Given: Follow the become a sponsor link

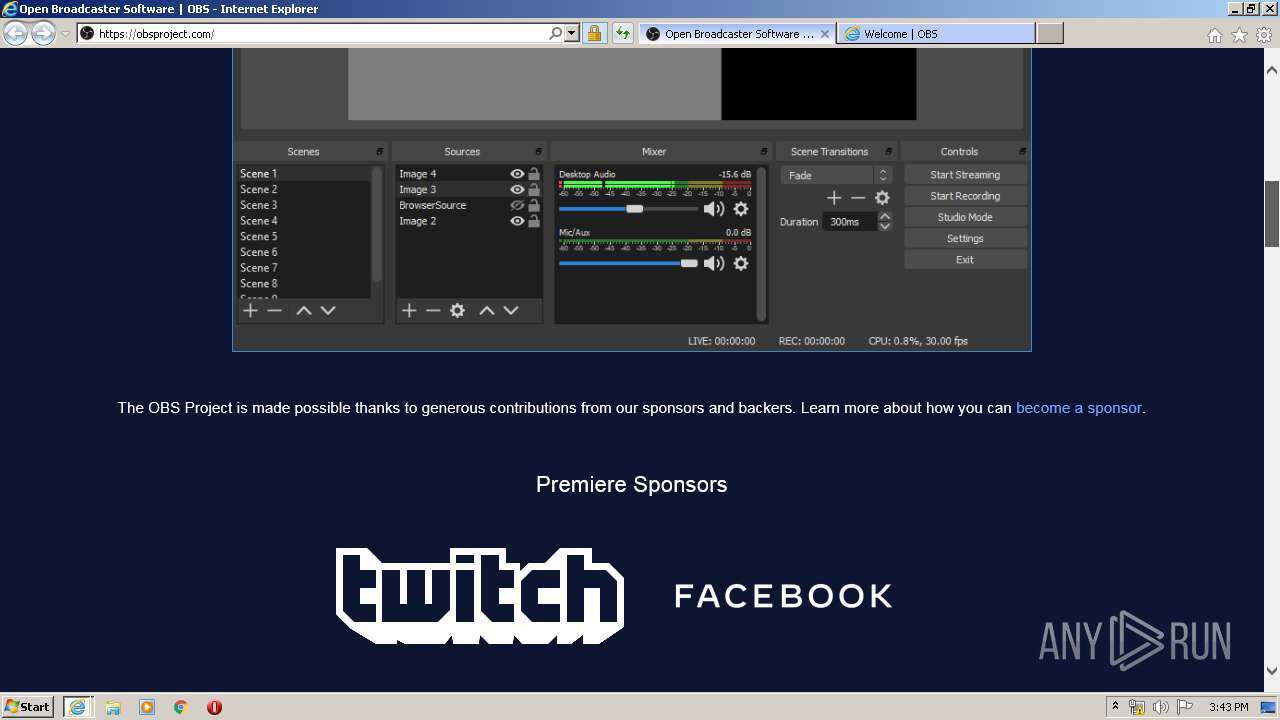Looking at the screenshot, I should 1078,408.
